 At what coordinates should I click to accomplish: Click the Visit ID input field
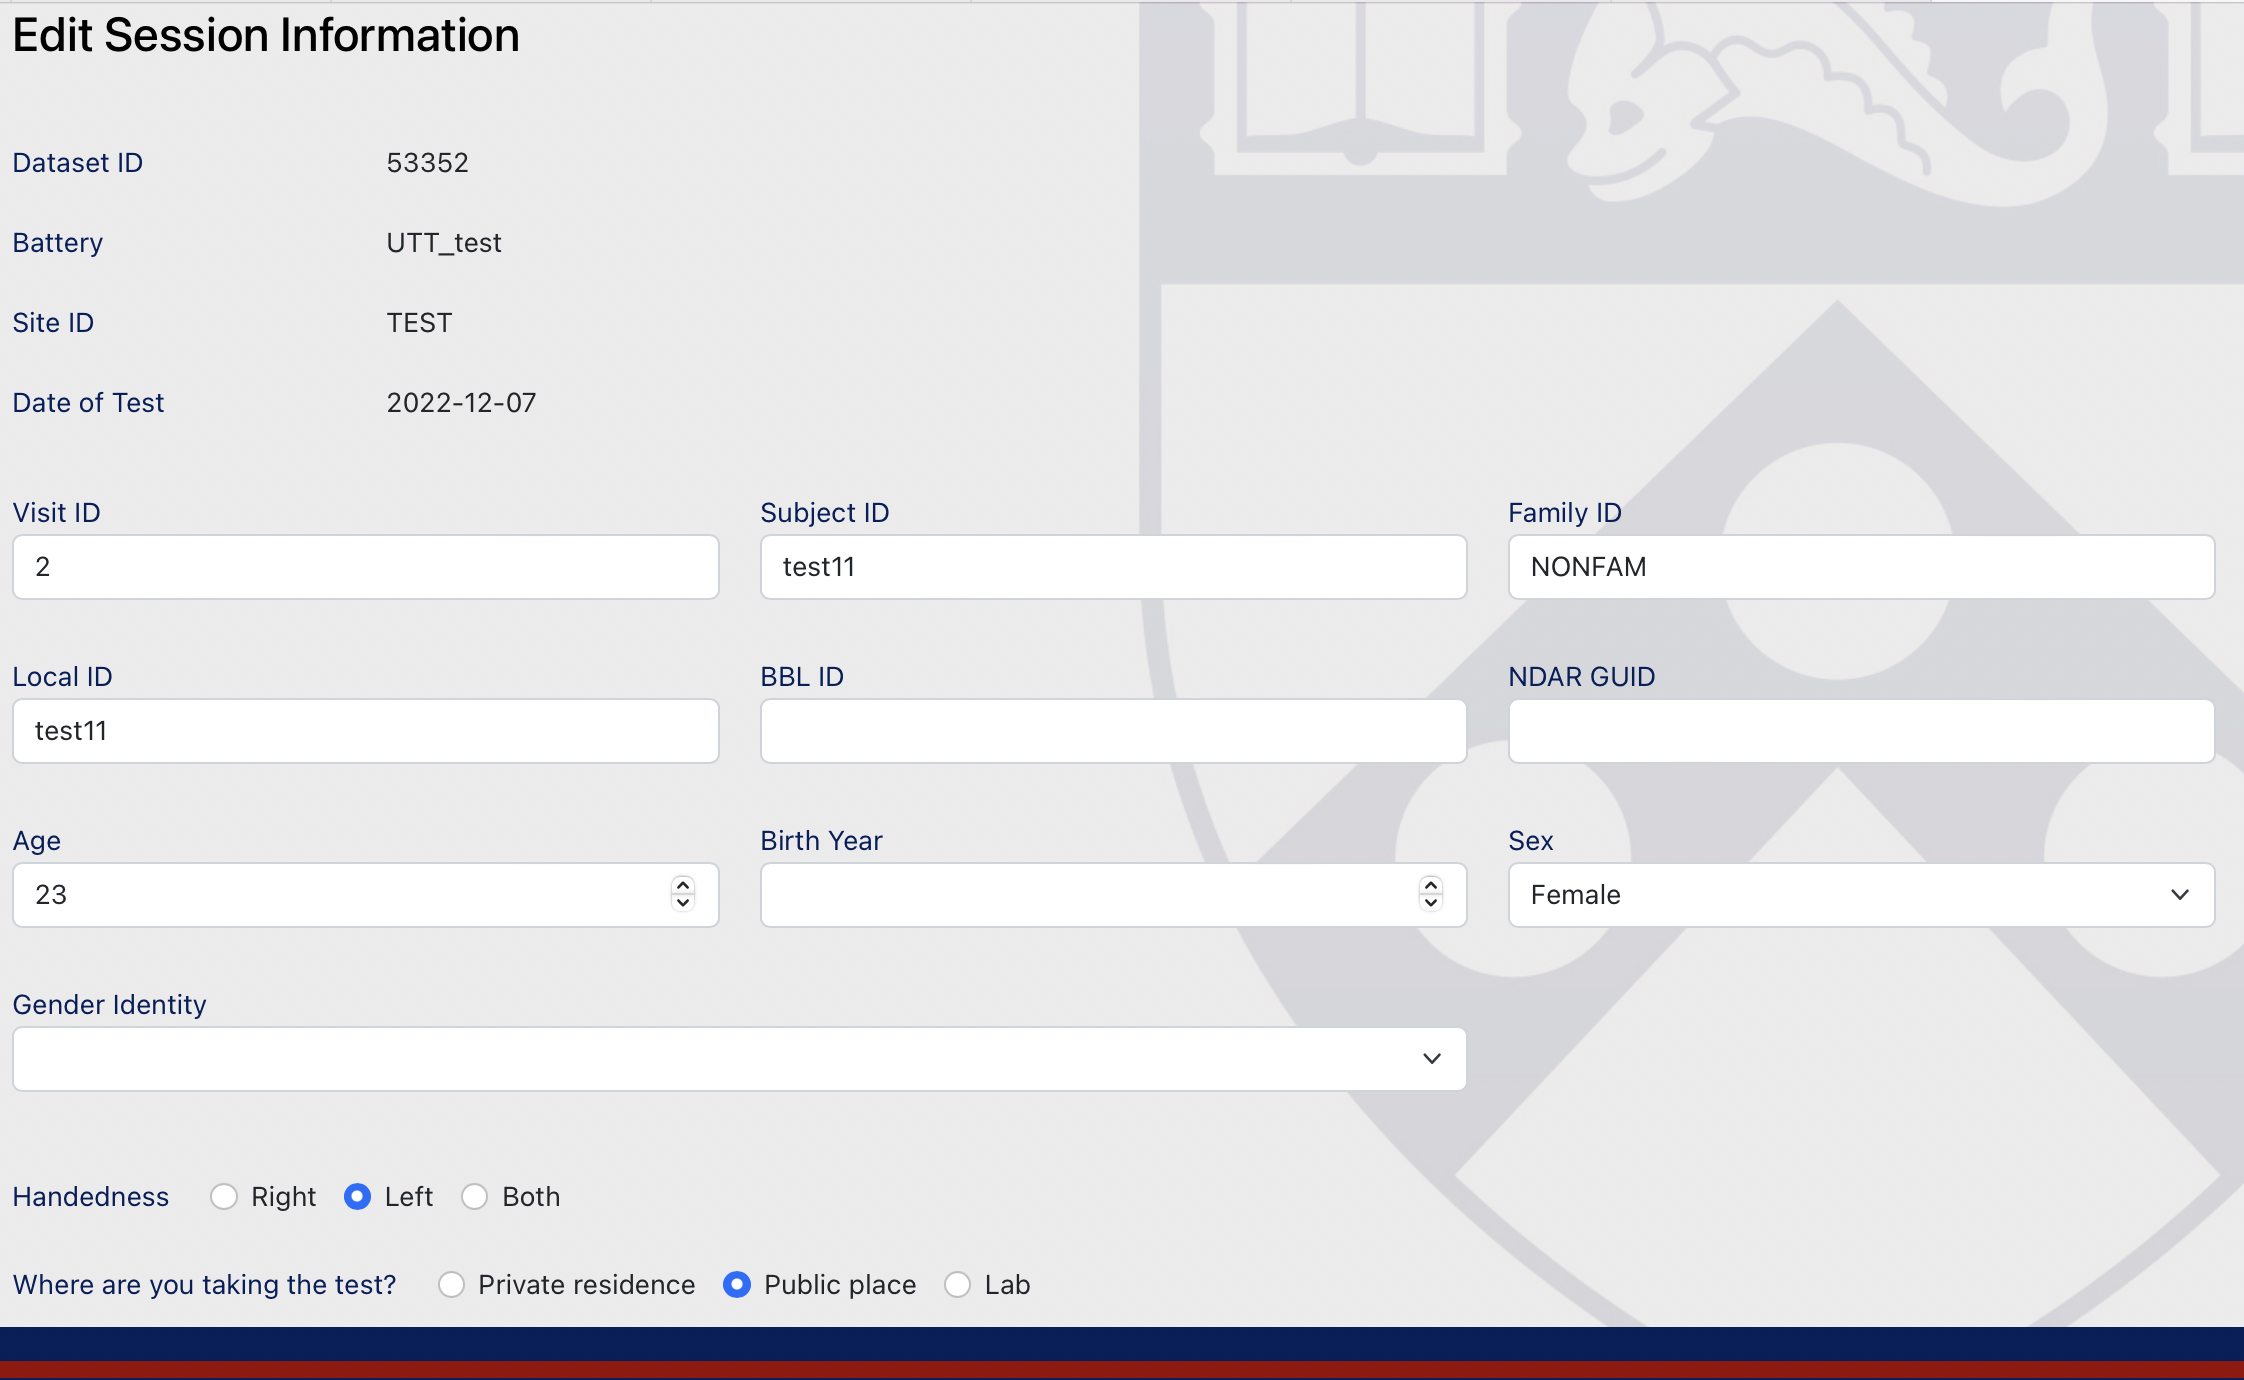(x=365, y=566)
